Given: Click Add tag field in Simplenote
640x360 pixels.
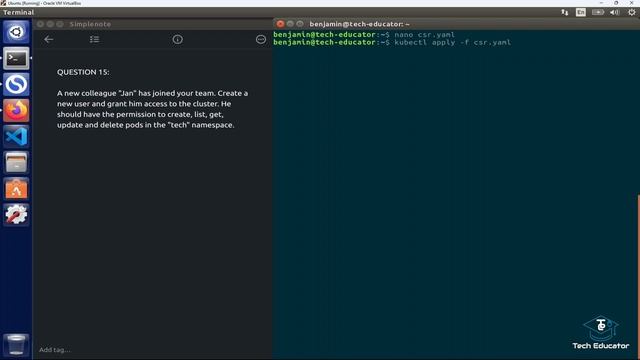Looking at the screenshot, I should coord(55,350).
